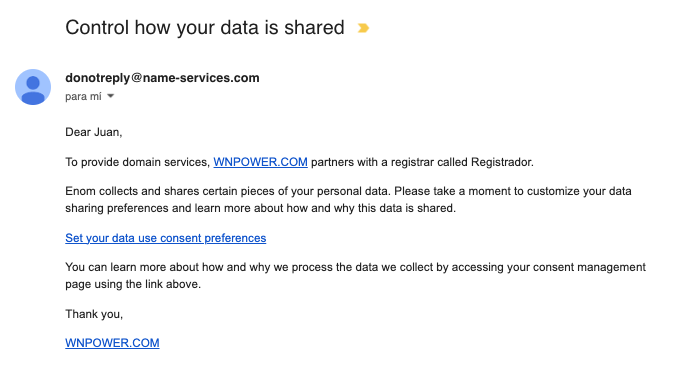Select sender address donotreply@name-services.com
This screenshot has width=681, height=374.
(x=162, y=78)
